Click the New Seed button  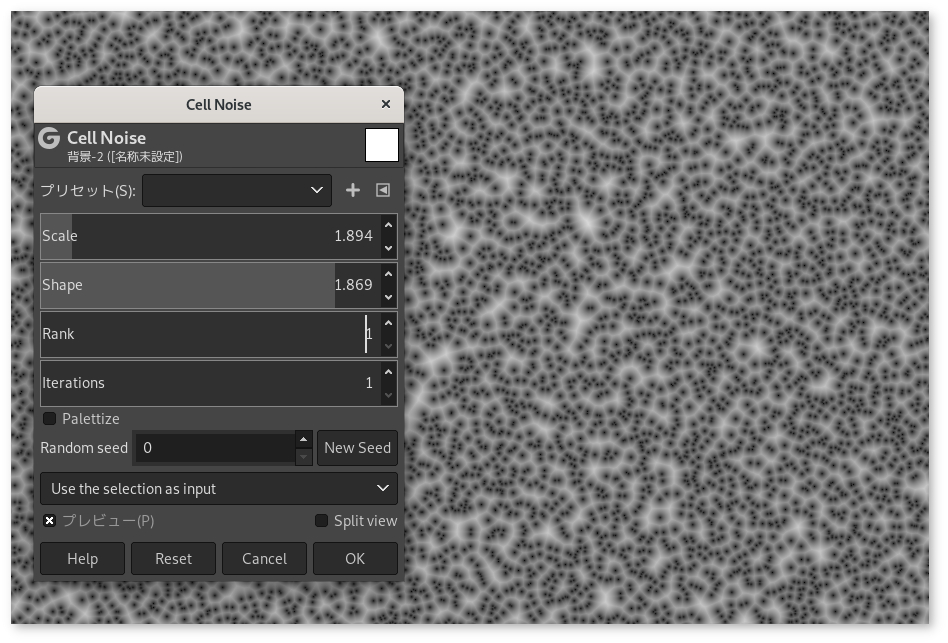[357, 448]
